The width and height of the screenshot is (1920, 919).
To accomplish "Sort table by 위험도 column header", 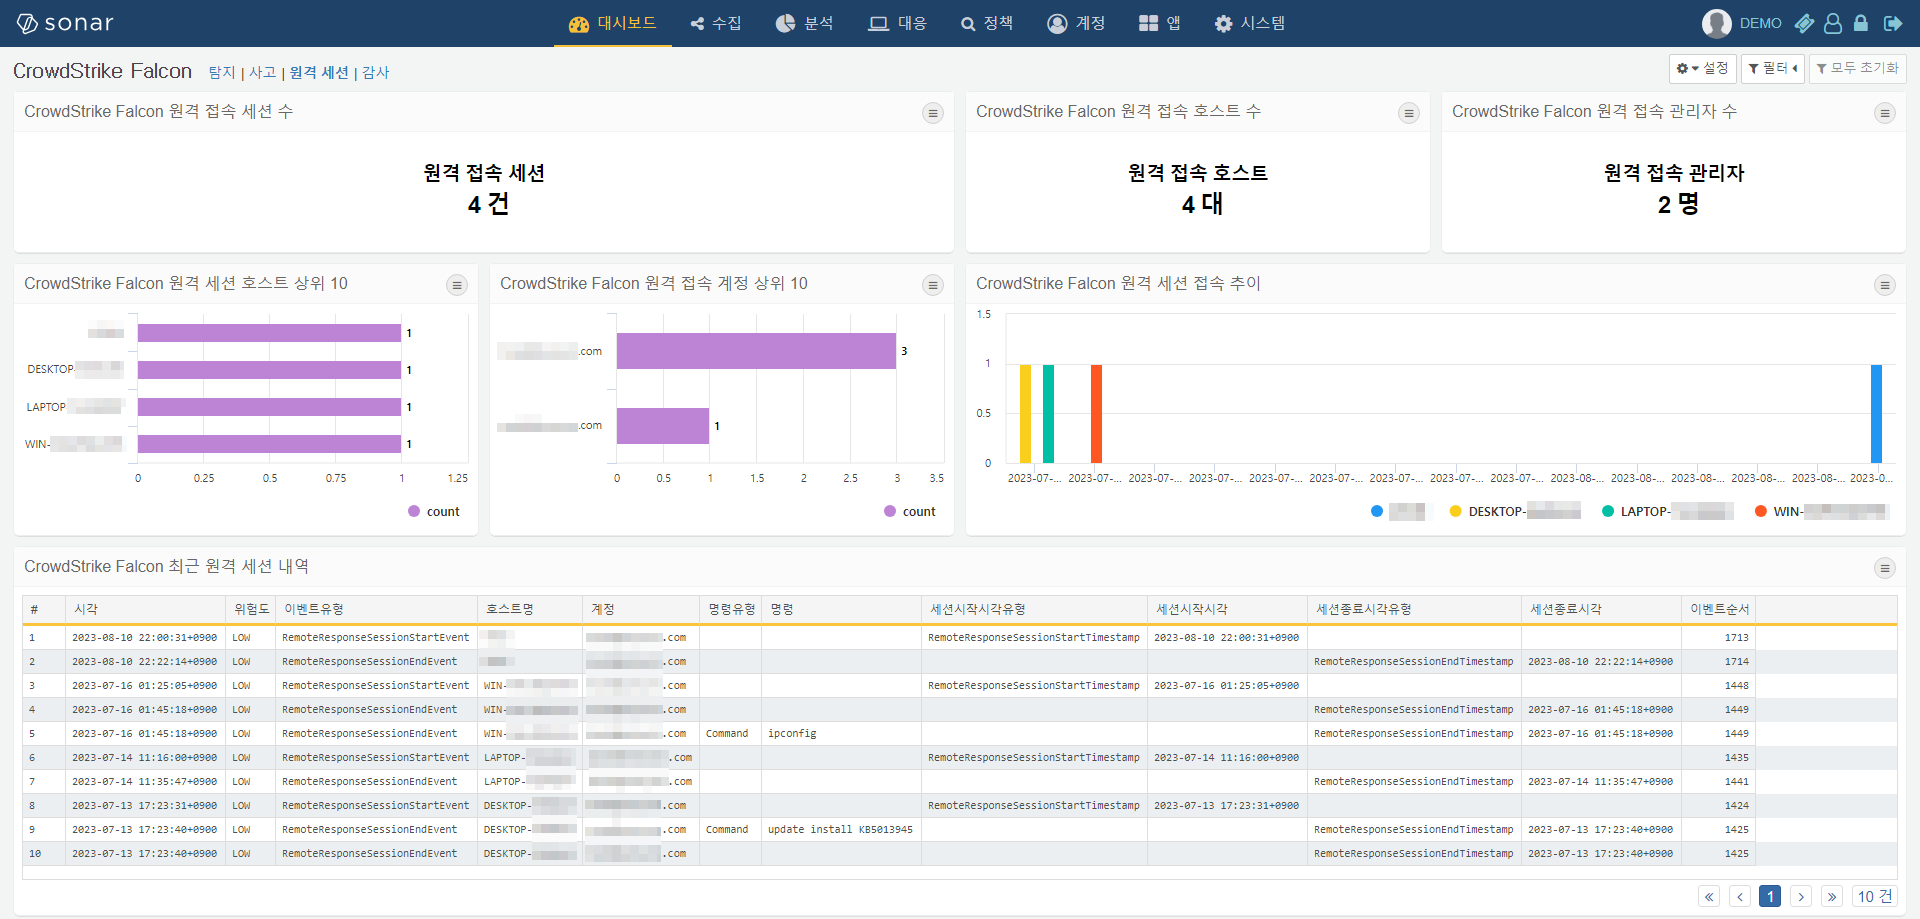I will coord(251,609).
